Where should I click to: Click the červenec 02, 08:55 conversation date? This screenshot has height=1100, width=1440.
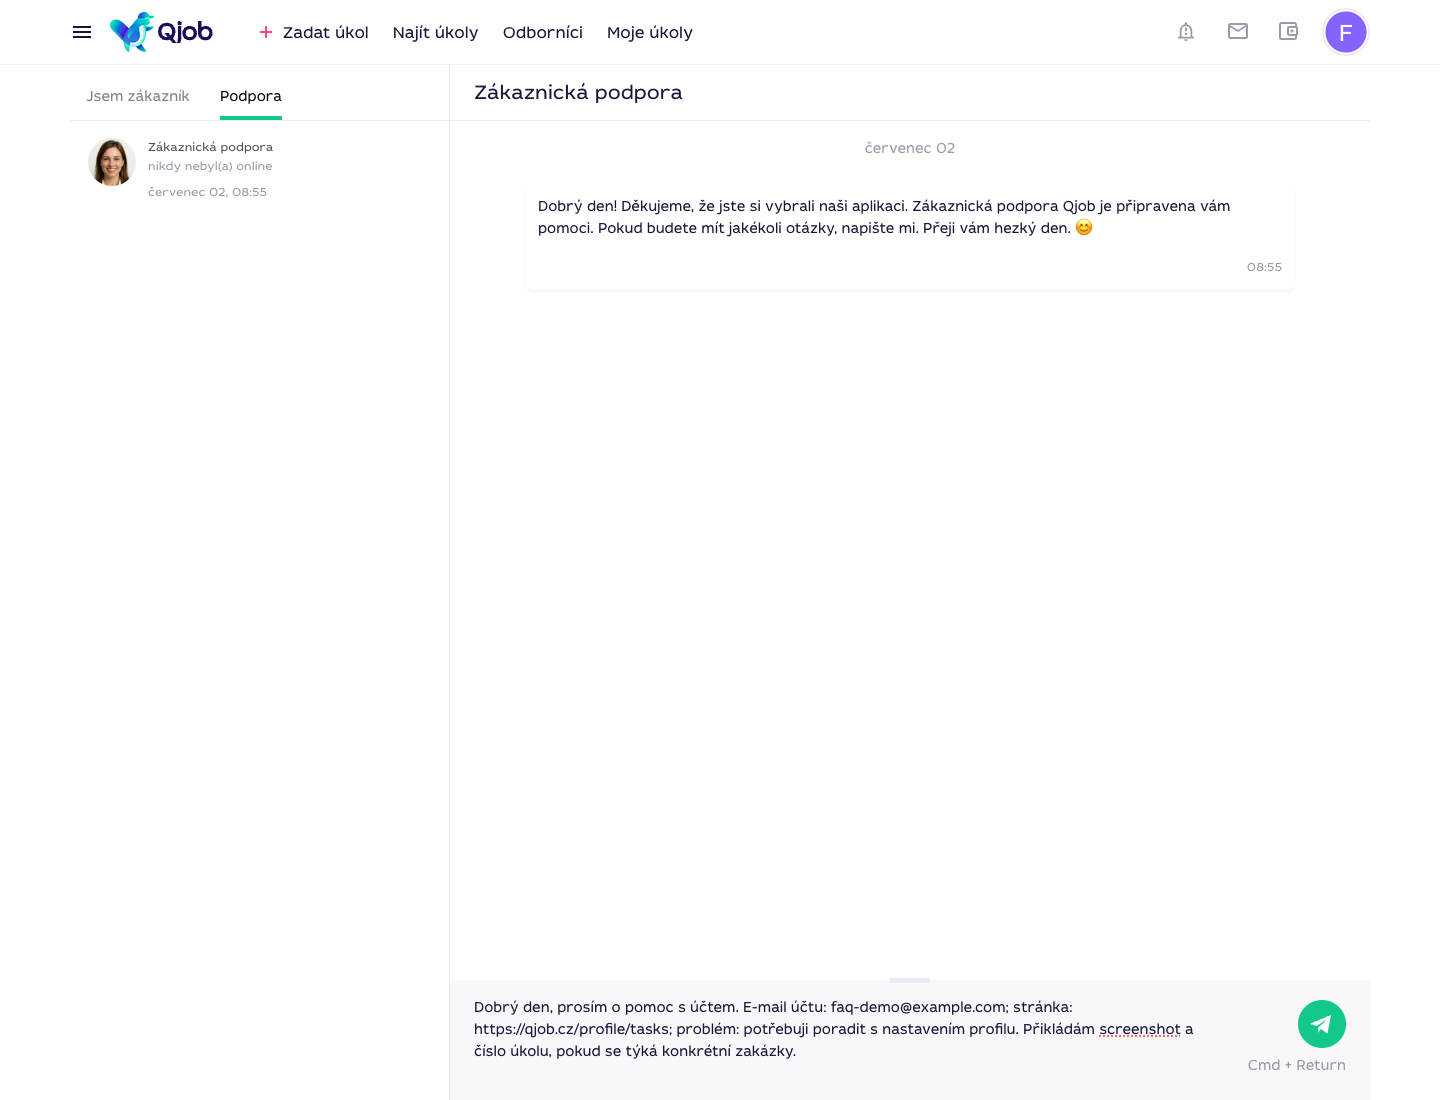click(207, 192)
